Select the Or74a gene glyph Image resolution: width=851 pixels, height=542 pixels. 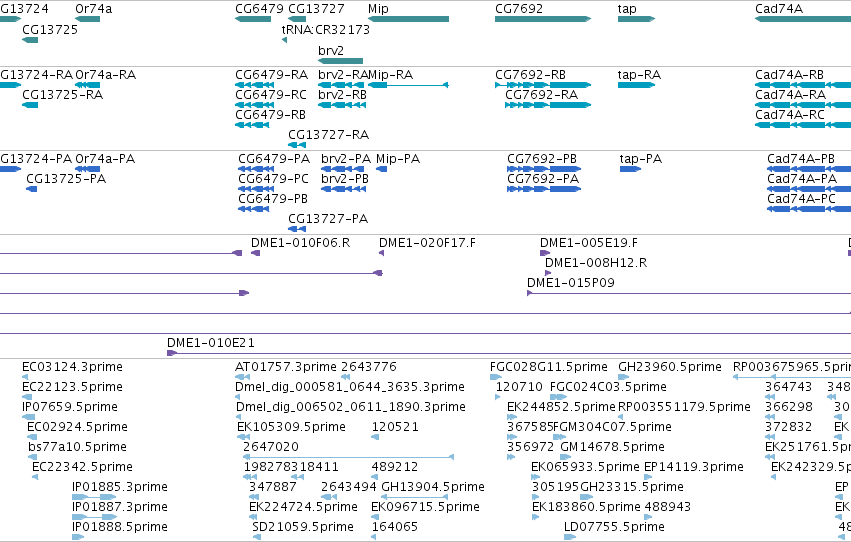[x=87, y=19]
